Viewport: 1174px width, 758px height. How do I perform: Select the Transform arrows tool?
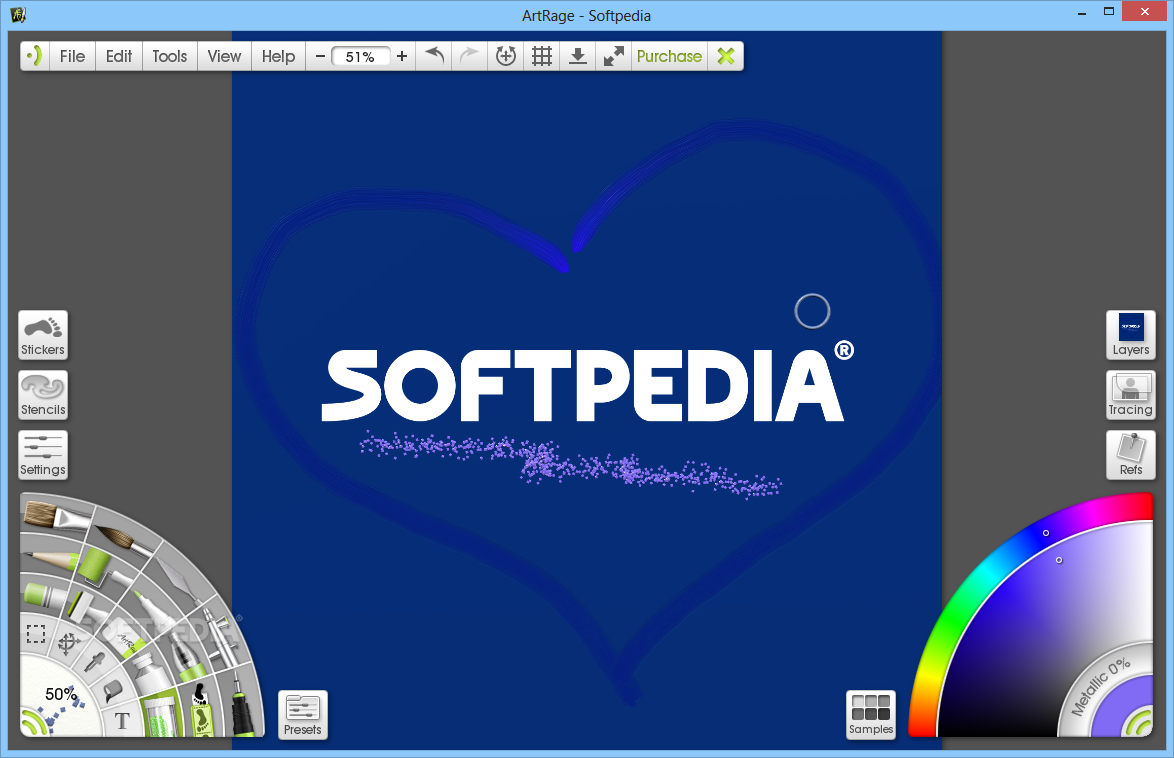(x=68, y=643)
